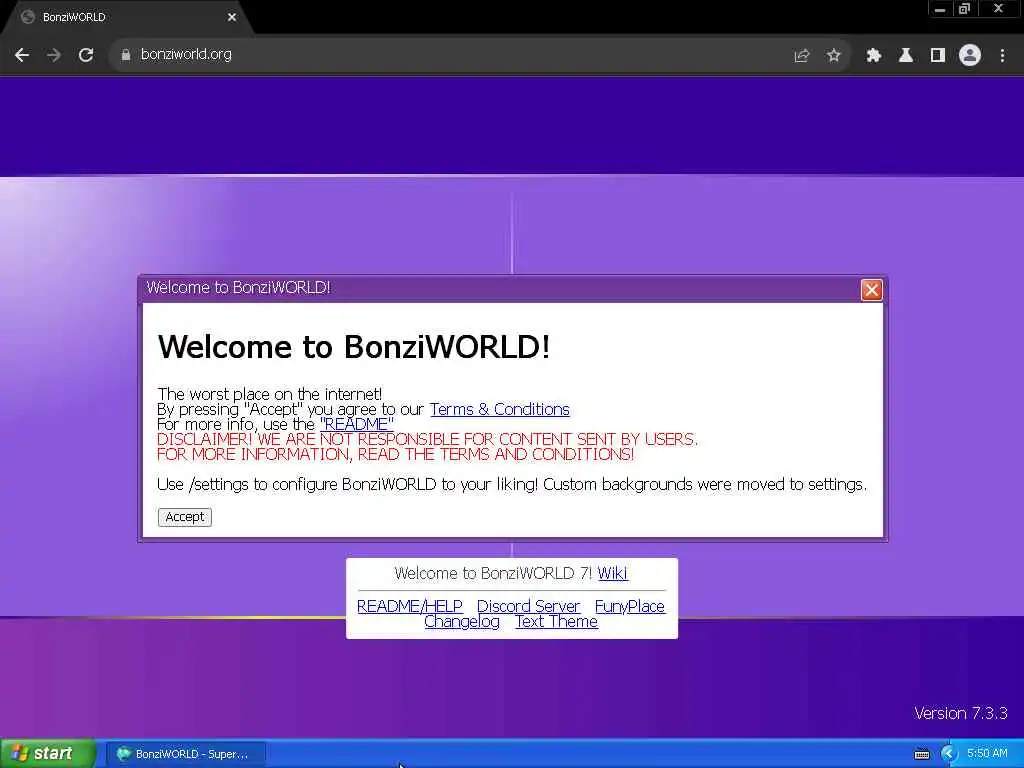Open the "README" link in the dialog

click(x=357, y=424)
